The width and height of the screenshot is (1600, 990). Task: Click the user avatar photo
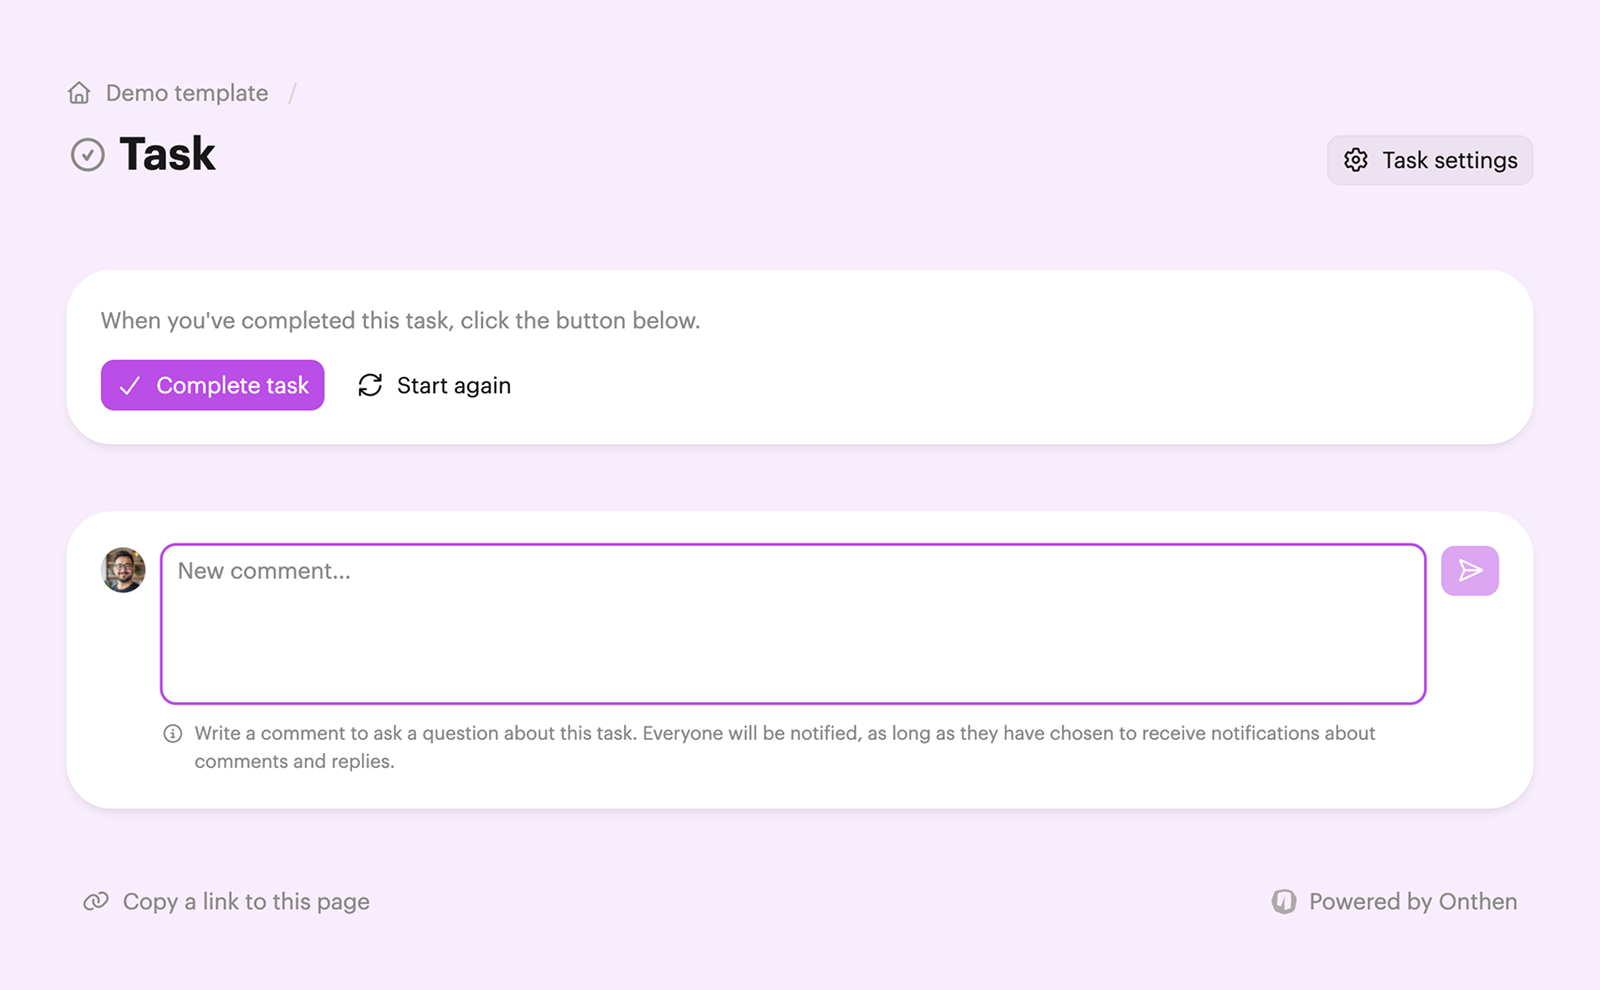[x=123, y=570]
